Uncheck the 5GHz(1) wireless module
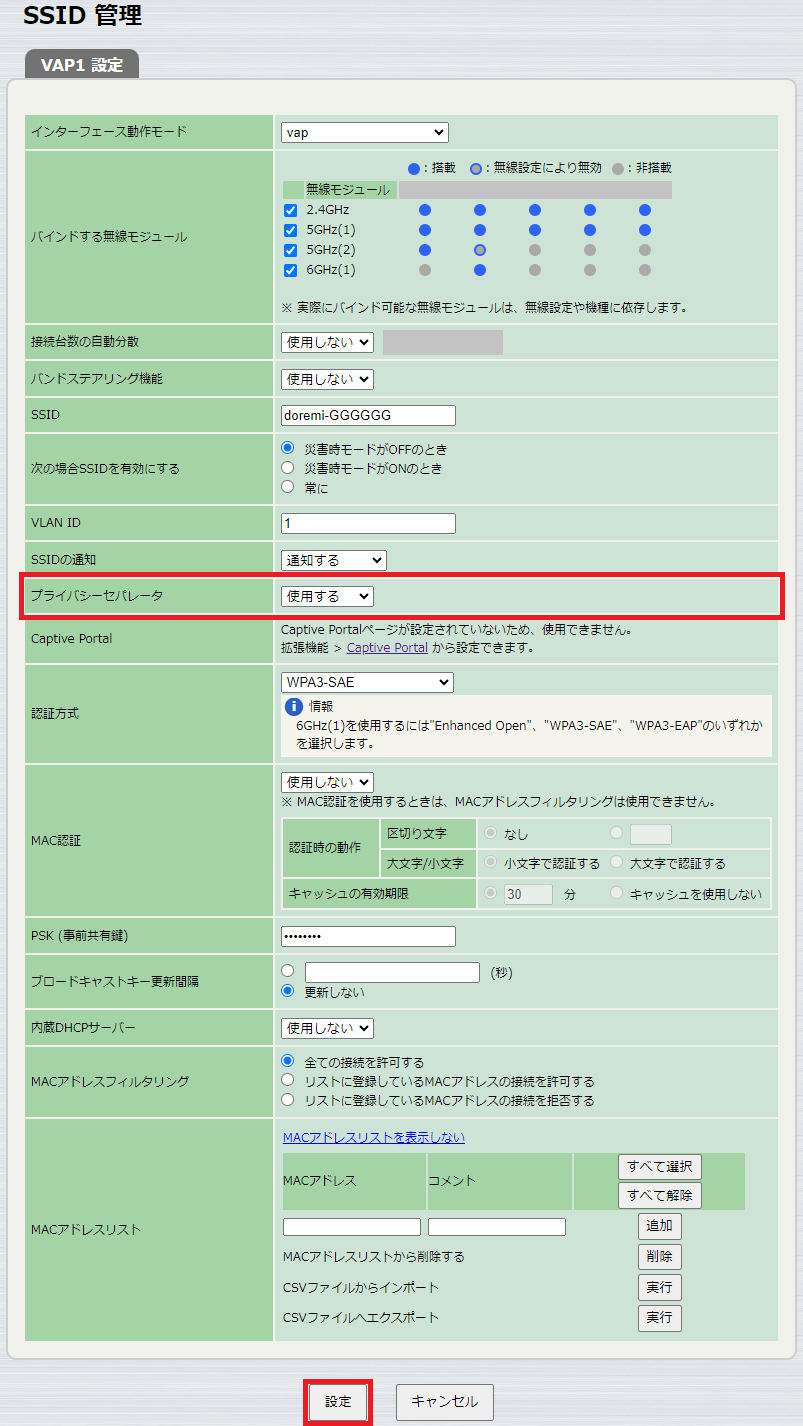Screen dimensions: 803x1426 pos(291,230)
